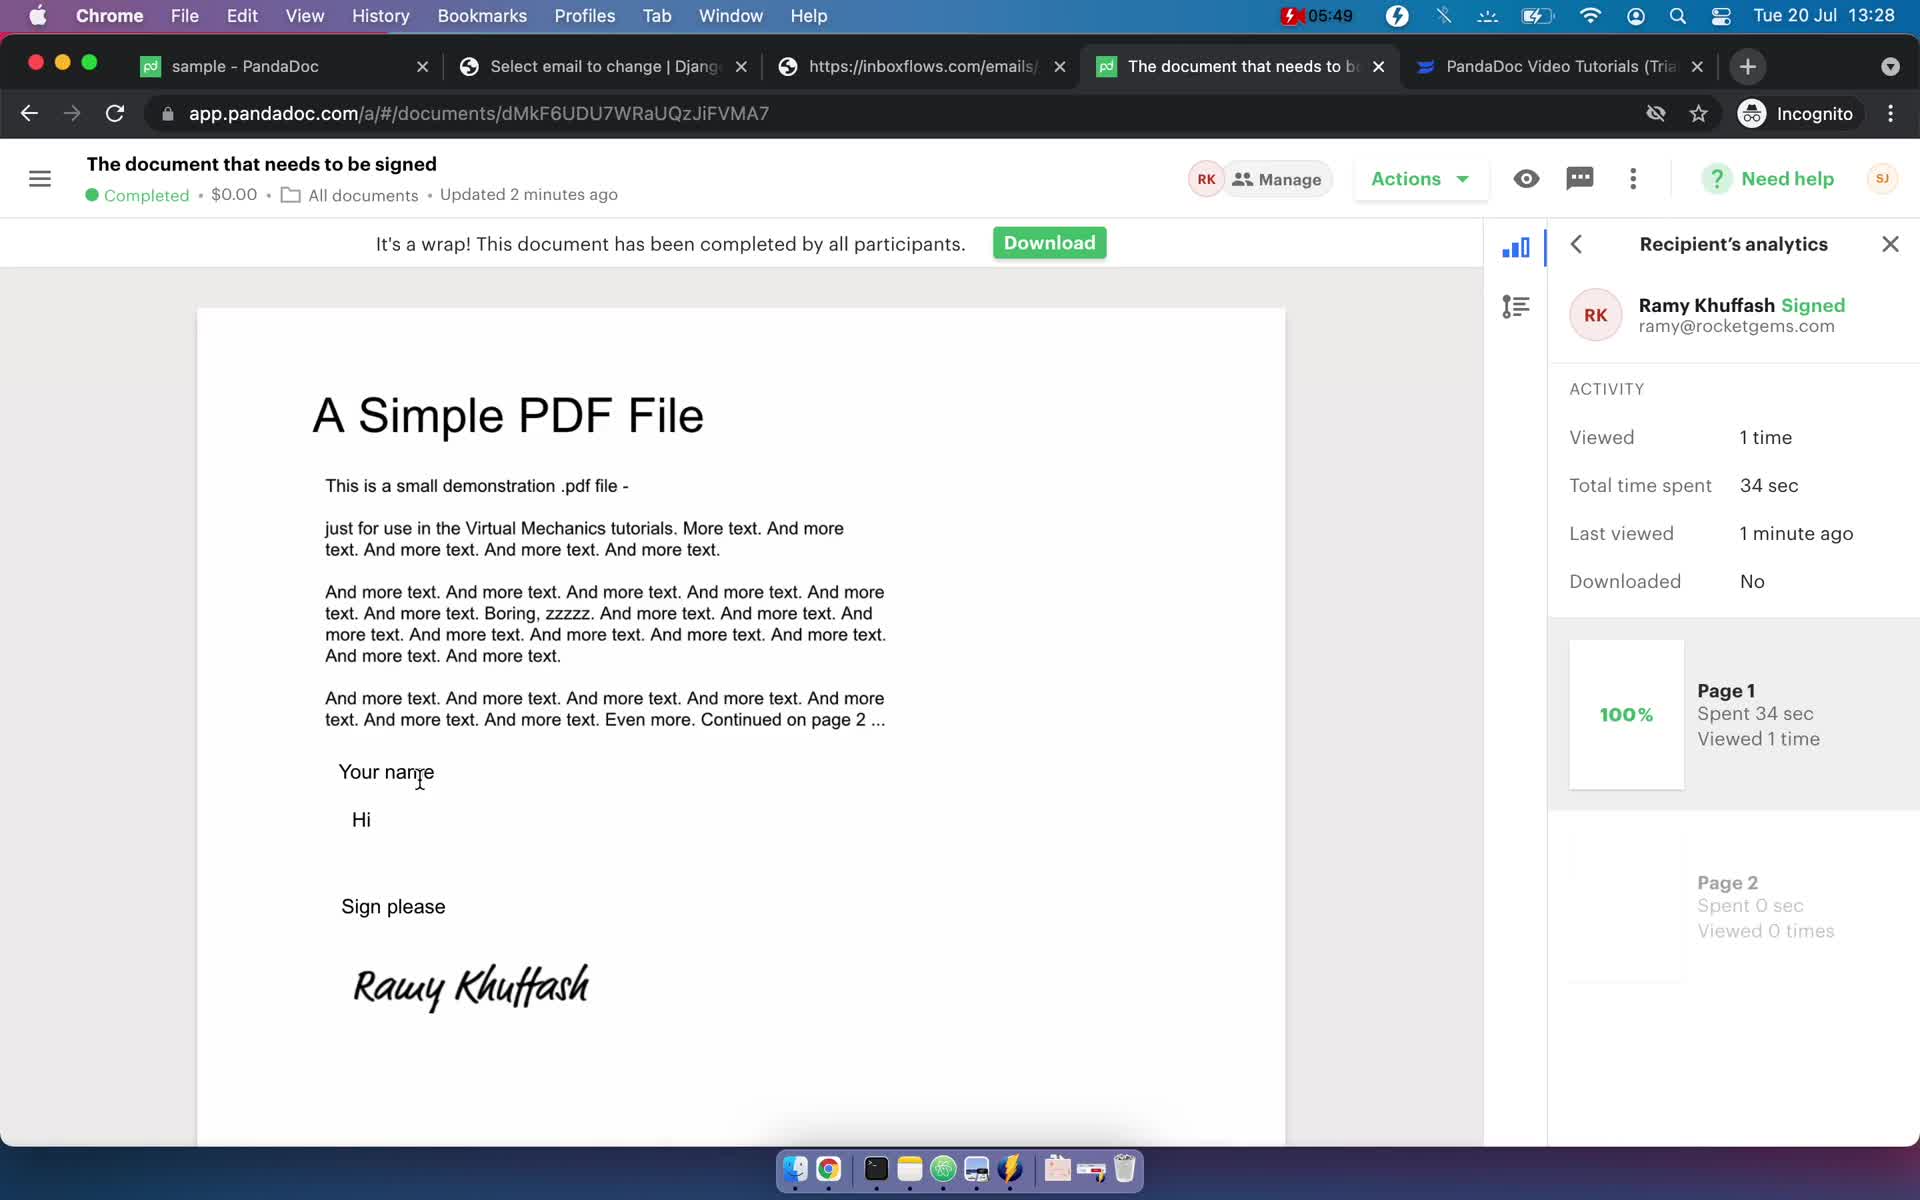
Task: Click the Ramy Khuffash recipient profile
Action: pyautogui.click(x=1735, y=314)
